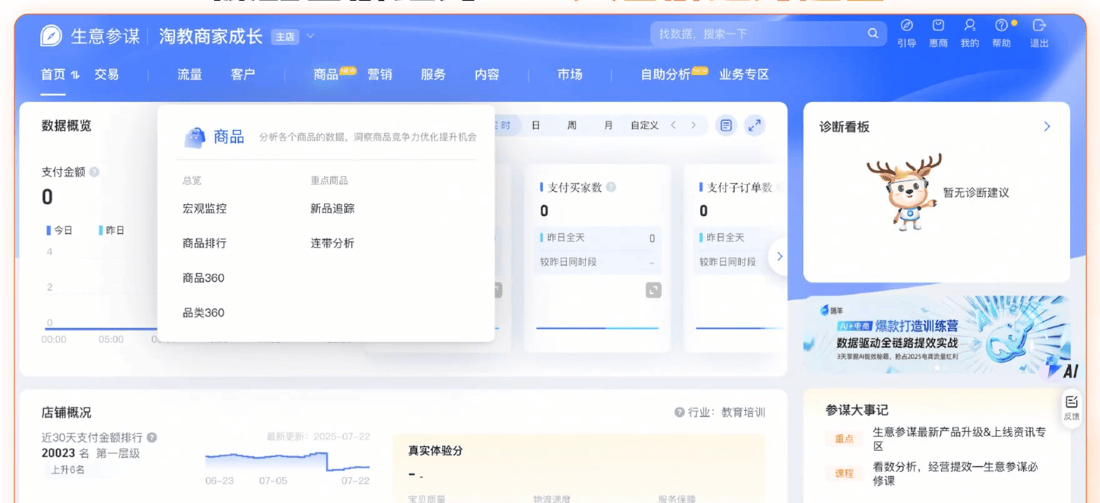Screen dimensions: 1100x503
Task: Click the help icon next to 近30天支付金额排行
Action: click(152, 438)
